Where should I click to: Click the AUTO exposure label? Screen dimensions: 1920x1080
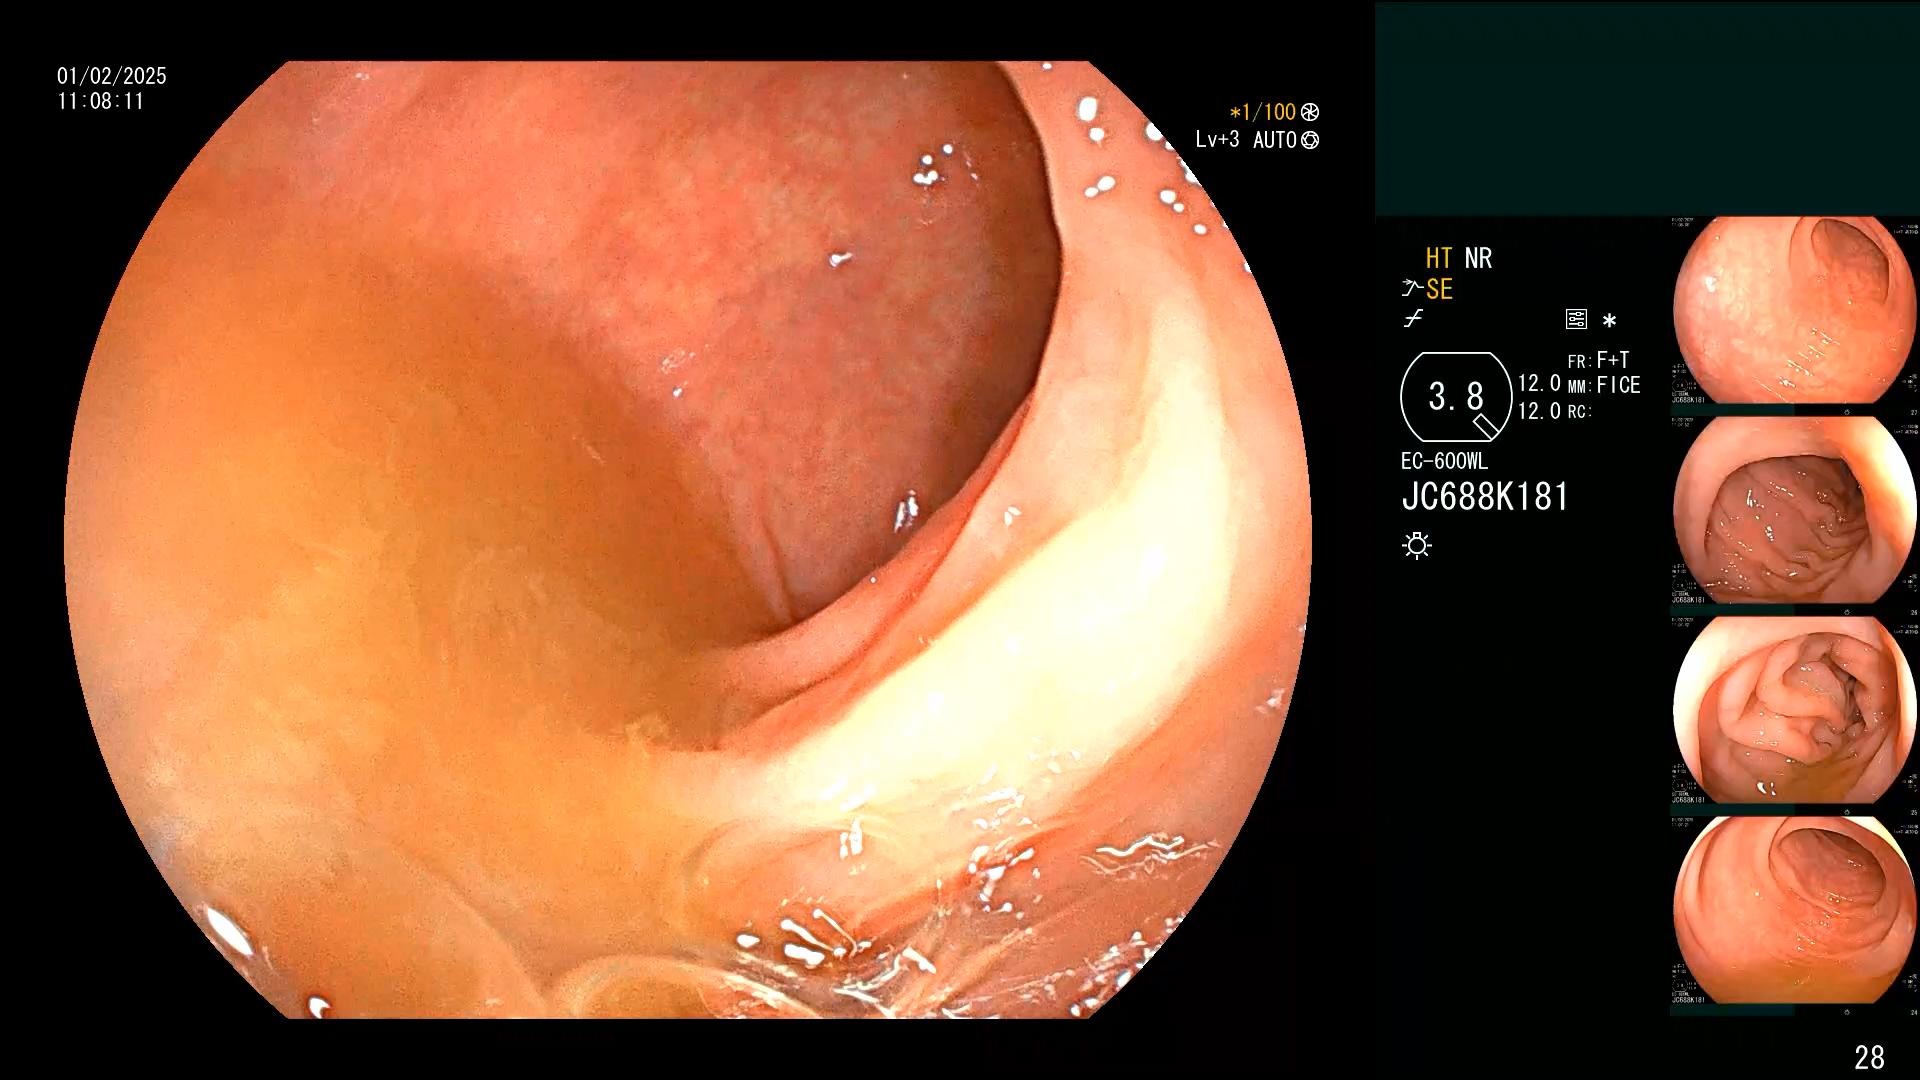[x=1275, y=140]
